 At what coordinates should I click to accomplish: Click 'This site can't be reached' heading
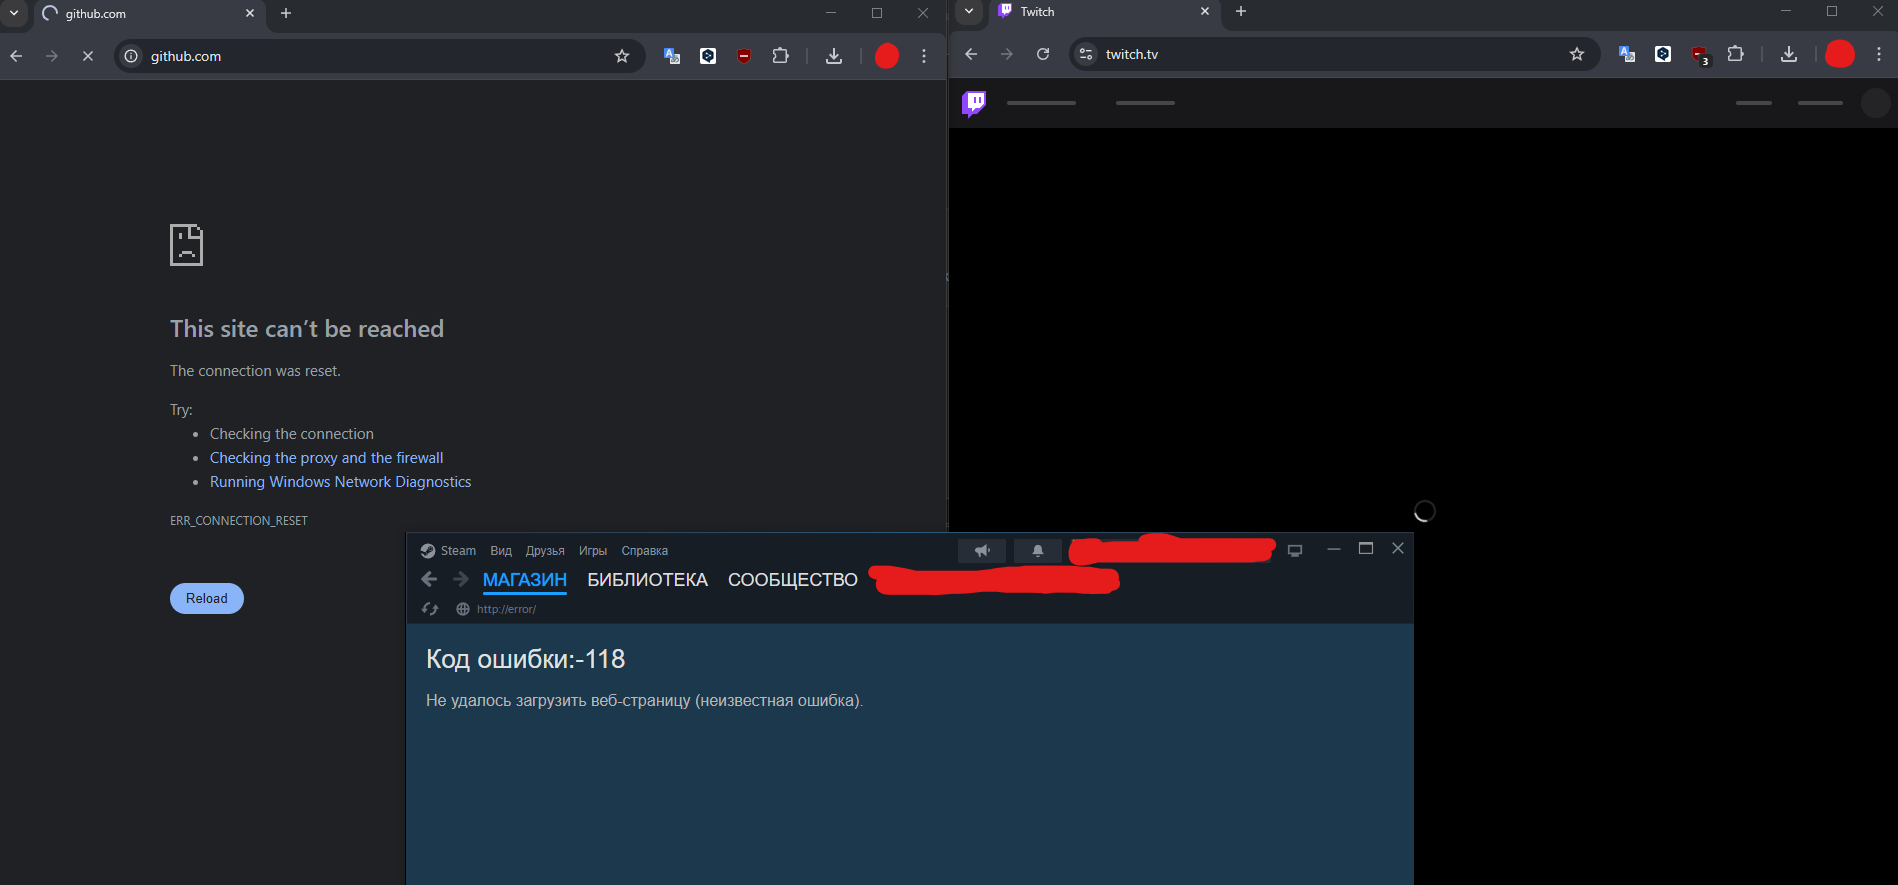coord(307,329)
